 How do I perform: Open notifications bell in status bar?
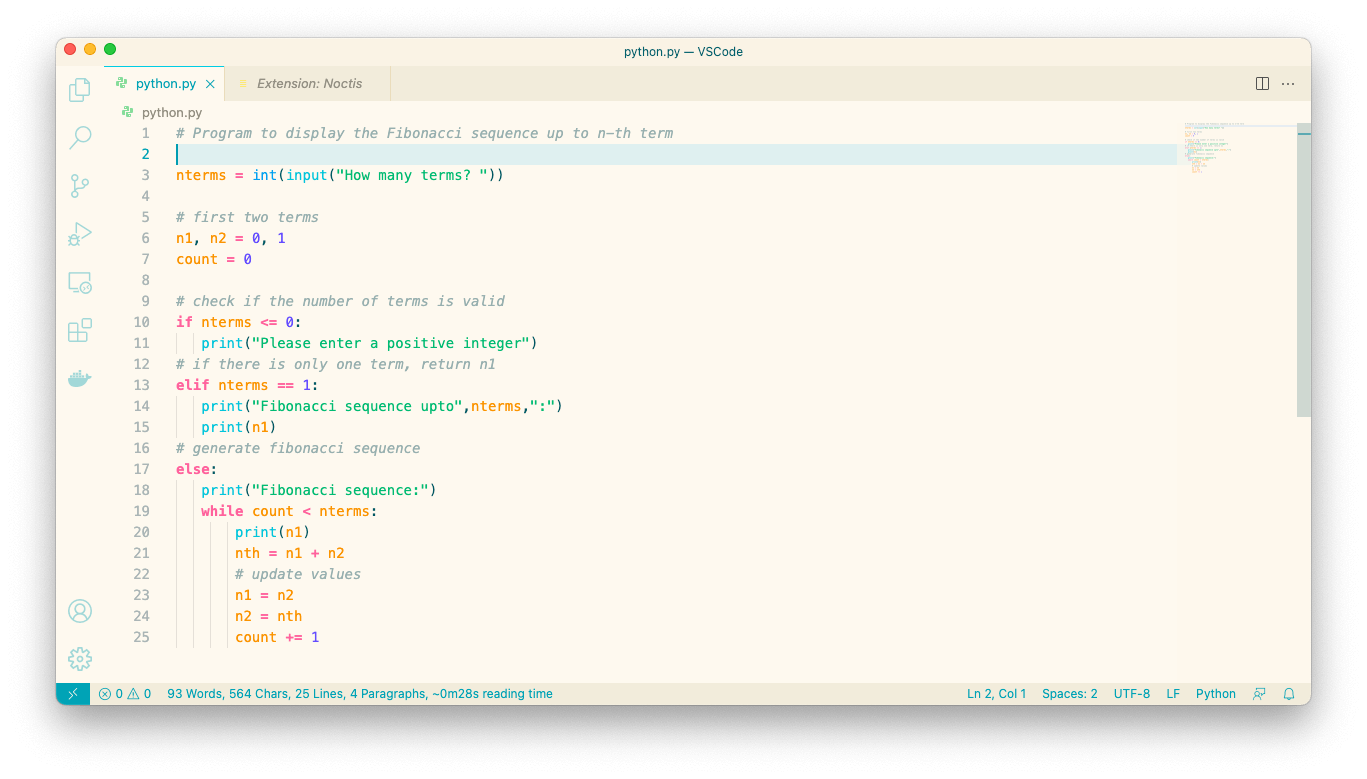coord(1289,694)
